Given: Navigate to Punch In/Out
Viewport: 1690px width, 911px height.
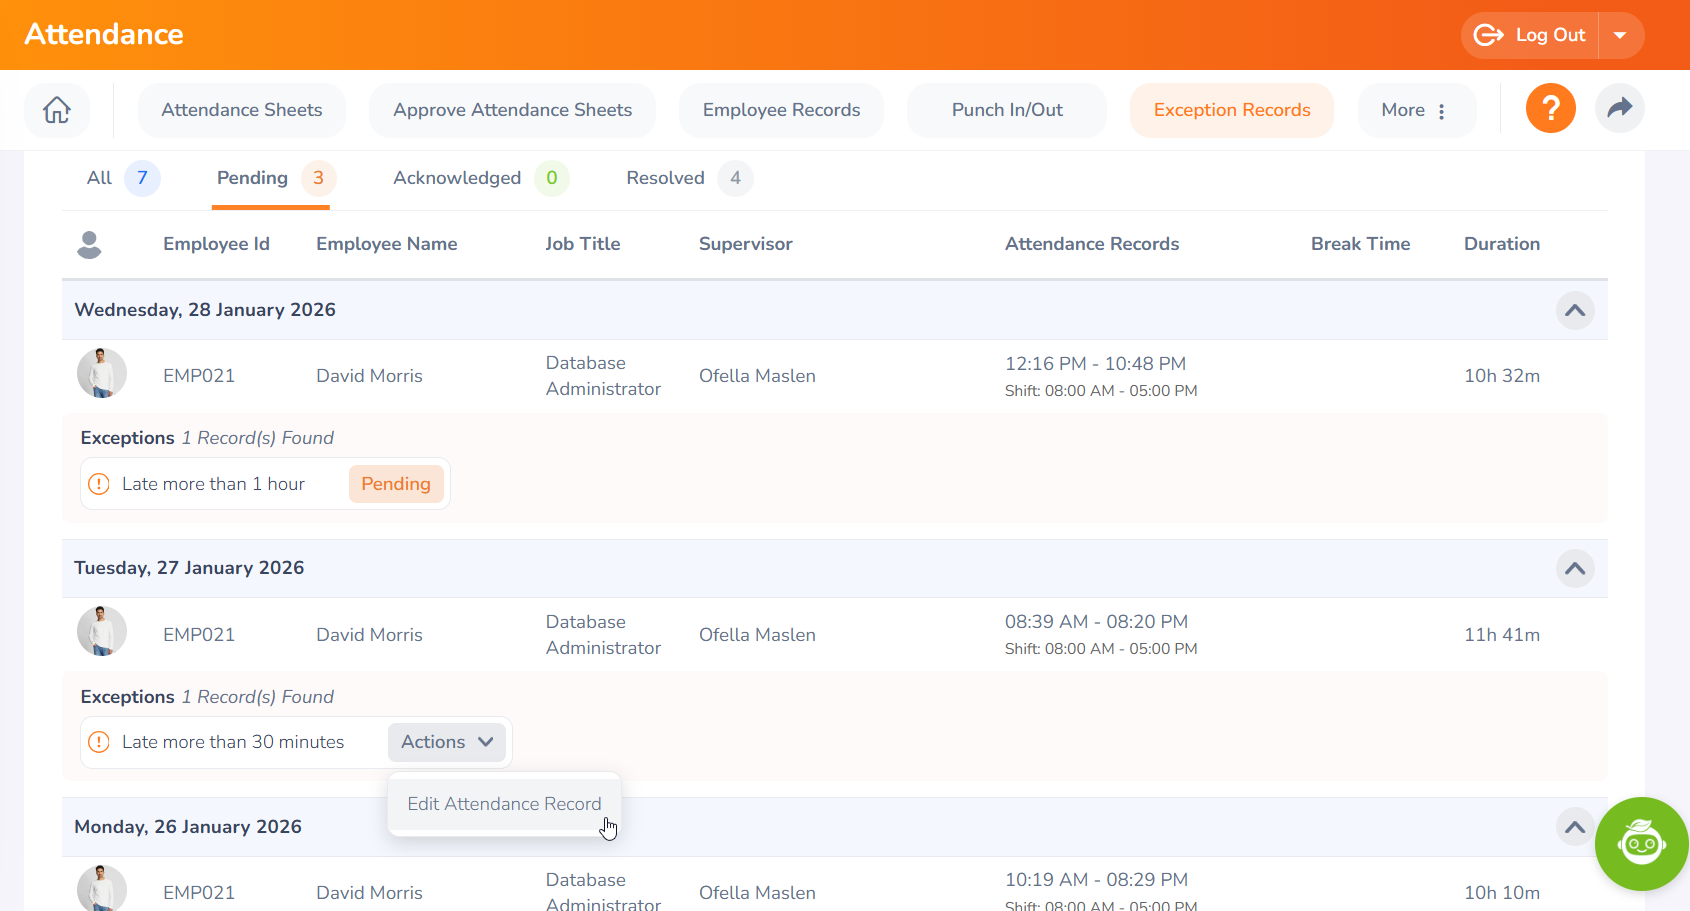Looking at the screenshot, I should (x=1006, y=110).
